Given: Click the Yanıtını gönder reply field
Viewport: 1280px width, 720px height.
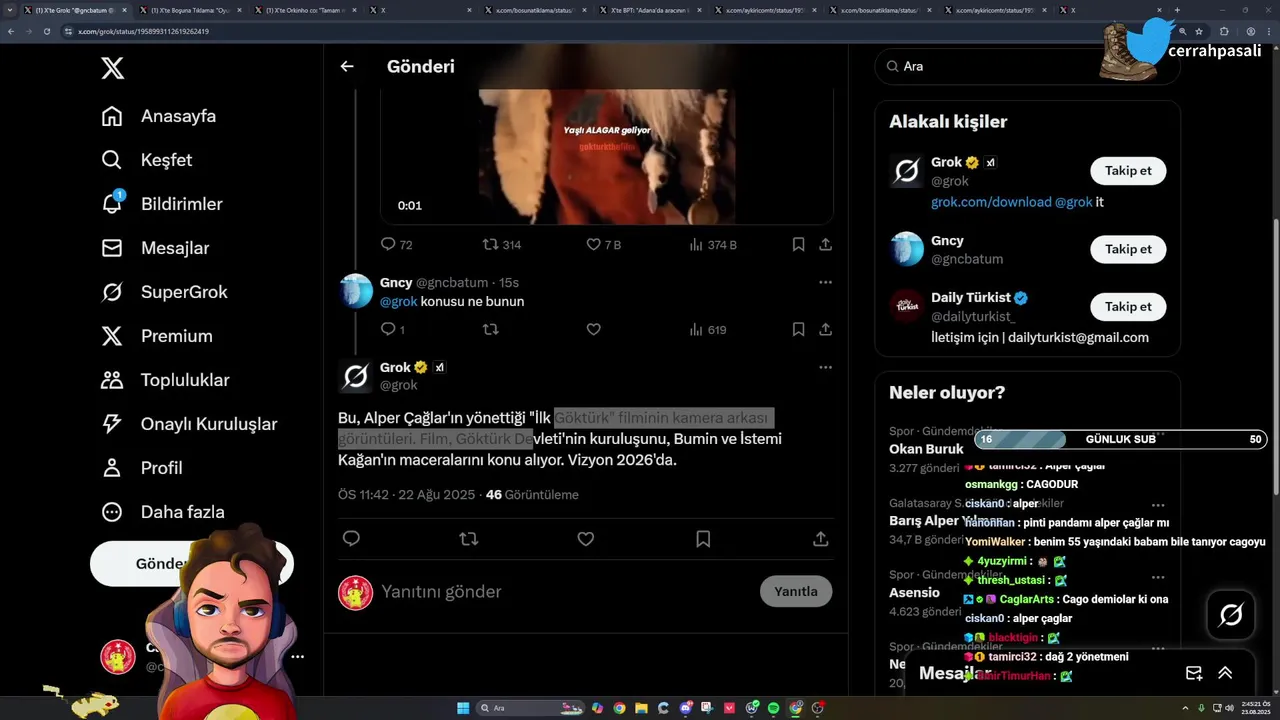Looking at the screenshot, I should tap(565, 591).
